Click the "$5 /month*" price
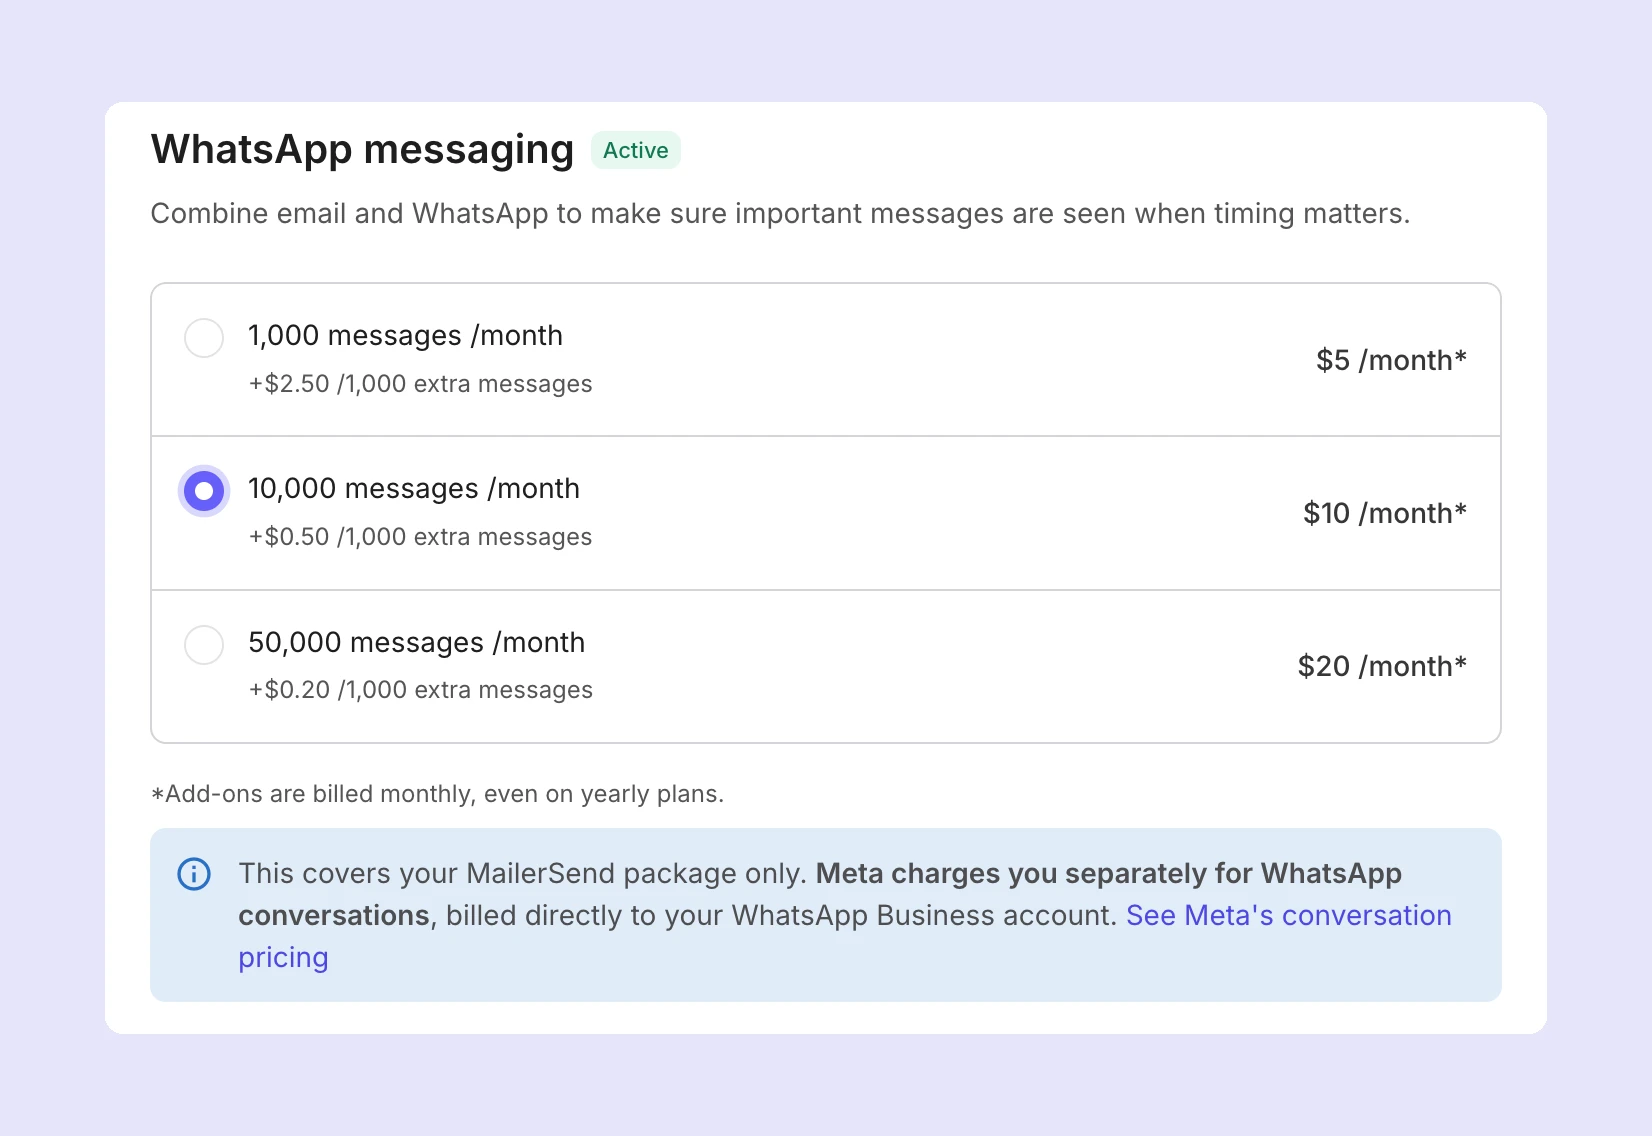Viewport: 1652px width, 1136px height. tap(1391, 360)
